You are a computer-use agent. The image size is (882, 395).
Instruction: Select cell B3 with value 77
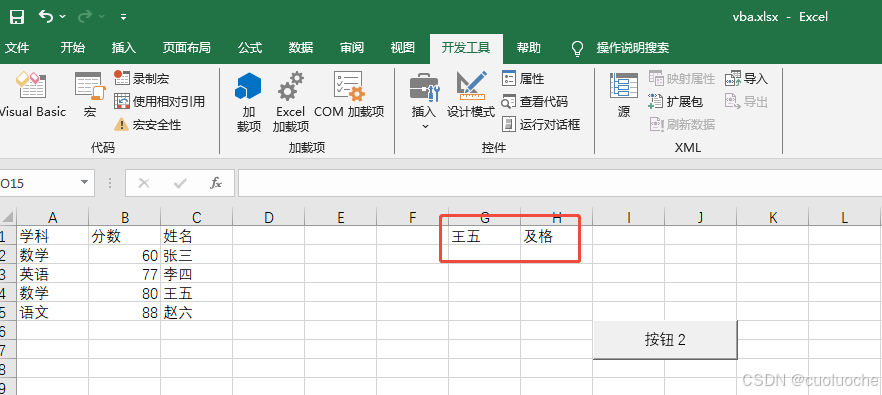click(125, 274)
